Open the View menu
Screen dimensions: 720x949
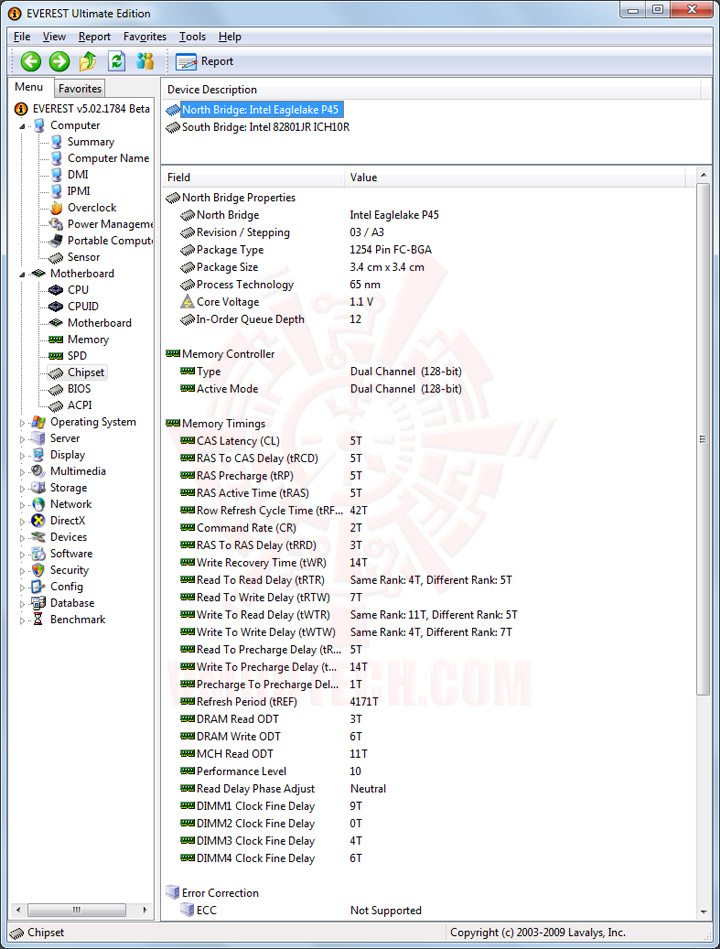54,36
